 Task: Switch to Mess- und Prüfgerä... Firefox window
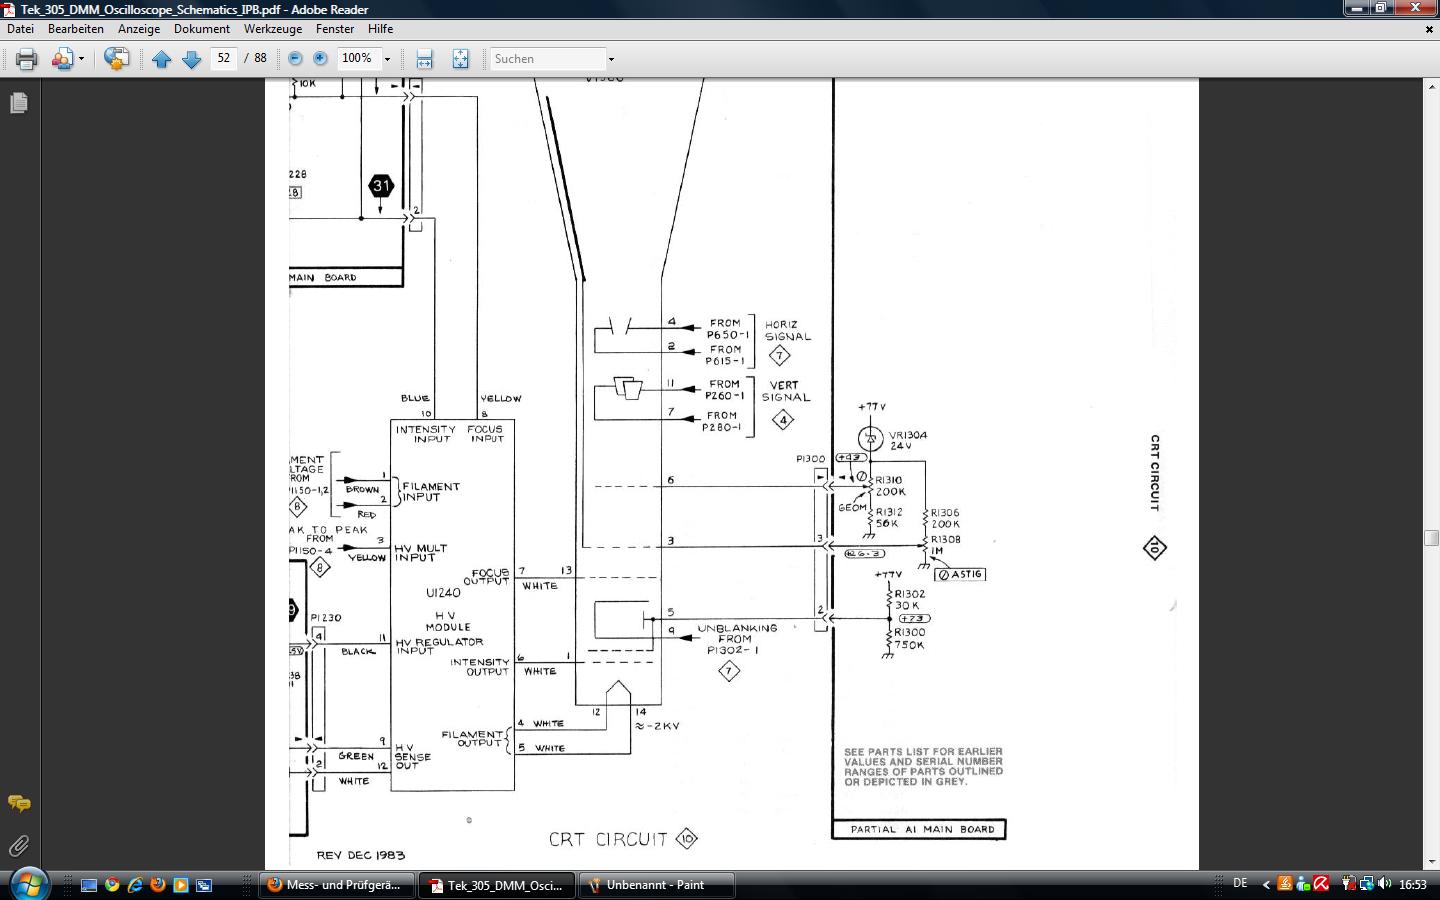point(336,885)
